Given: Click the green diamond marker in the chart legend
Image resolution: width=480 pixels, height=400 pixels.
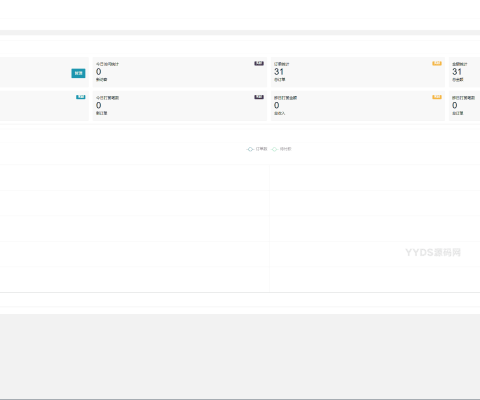Looking at the screenshot, I should click(x=274, y=149).
